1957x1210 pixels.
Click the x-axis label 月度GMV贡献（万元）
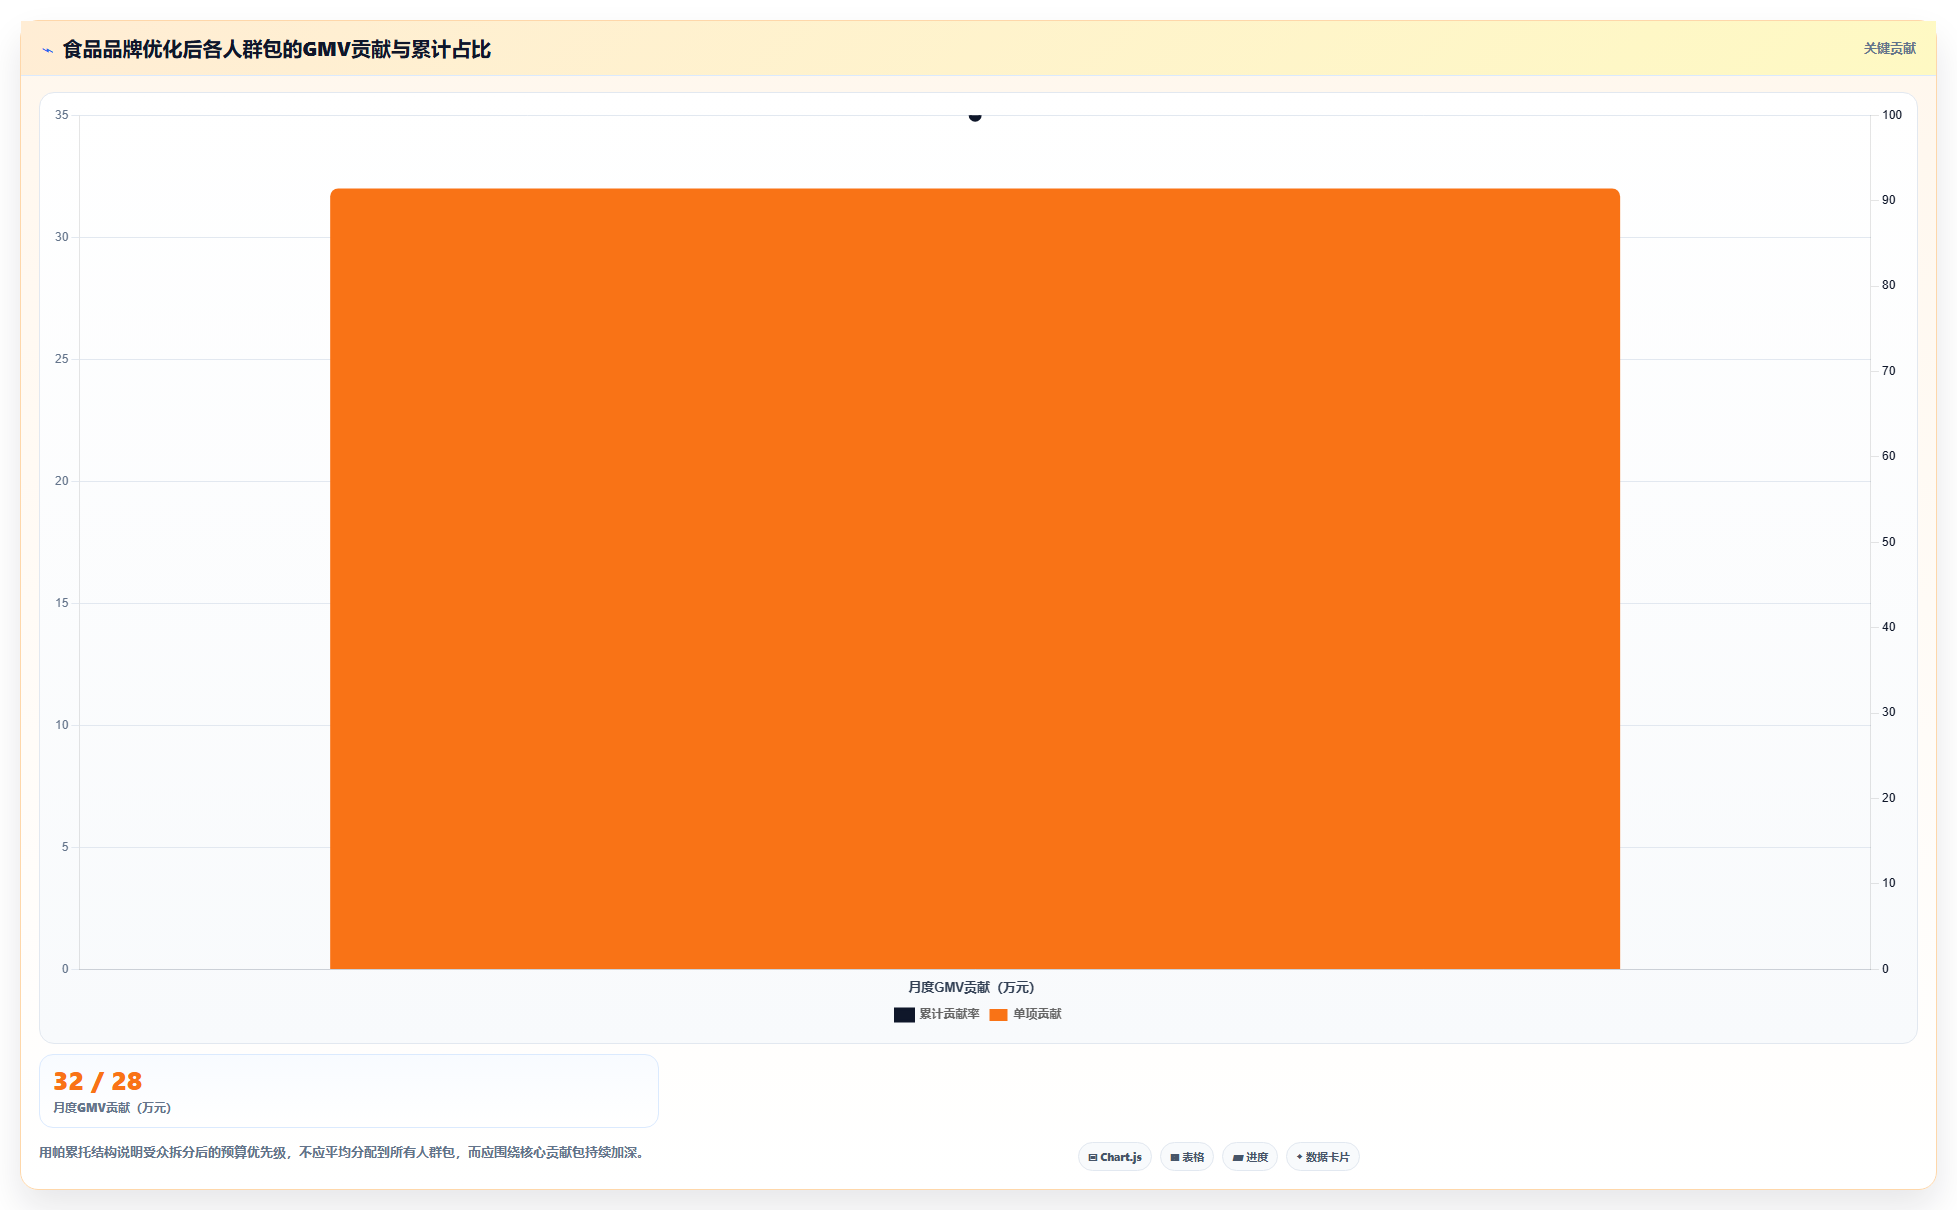(971, 987)
